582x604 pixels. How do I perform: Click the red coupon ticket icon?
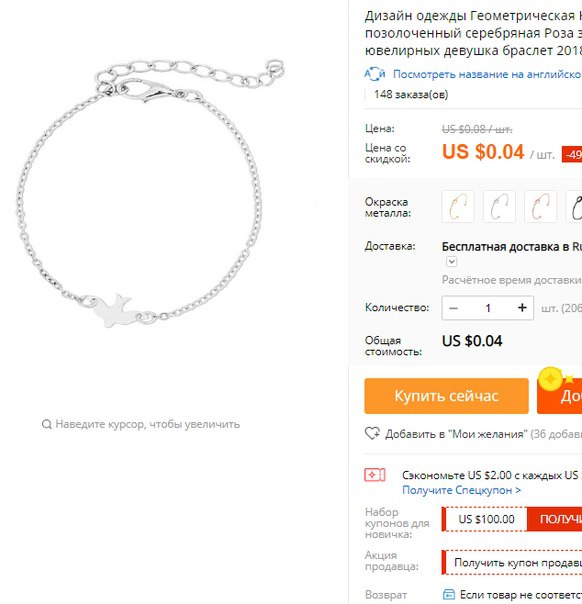[374, 475]
